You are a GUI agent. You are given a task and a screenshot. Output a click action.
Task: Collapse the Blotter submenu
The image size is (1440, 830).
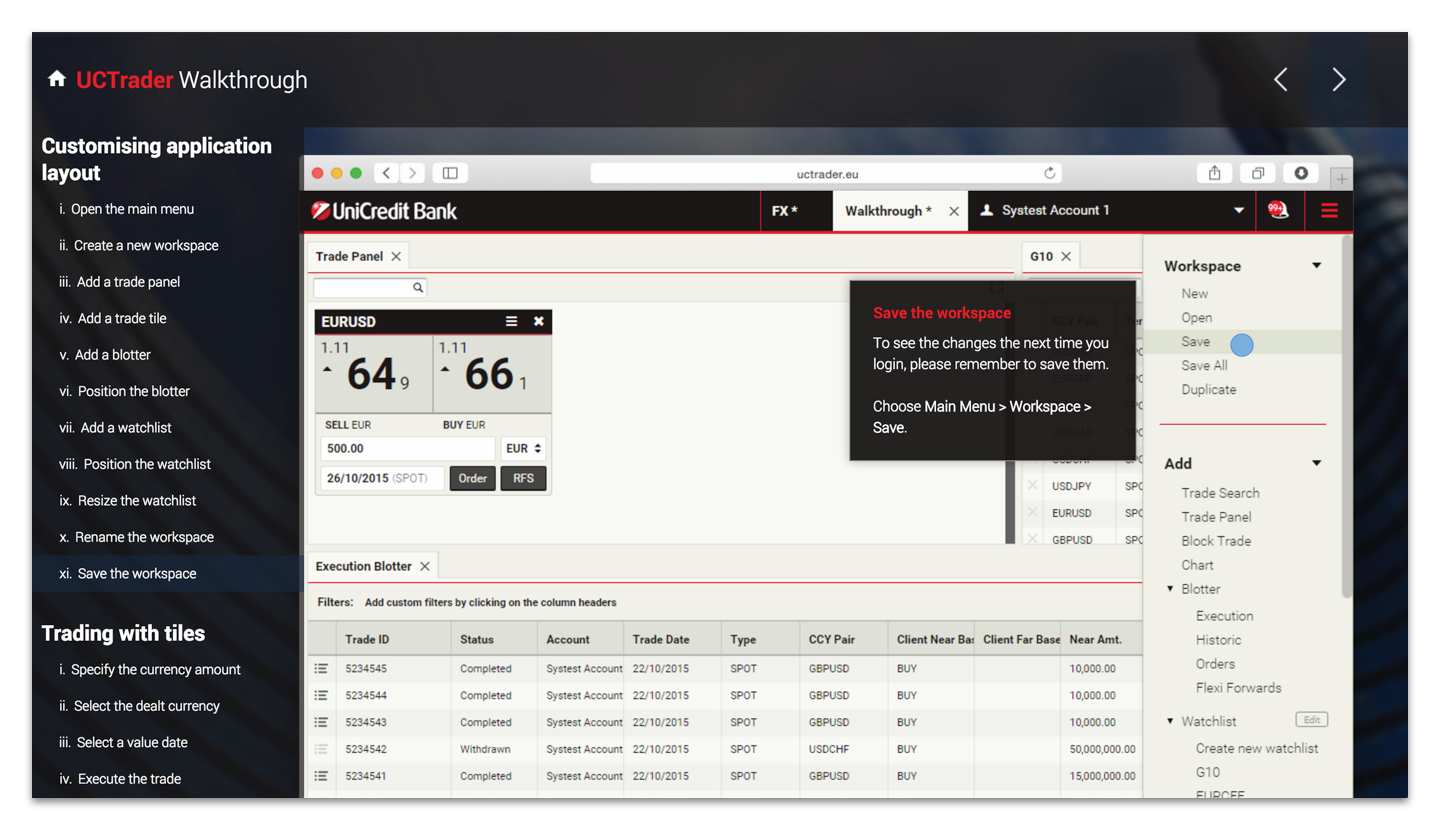point(1170,589)
